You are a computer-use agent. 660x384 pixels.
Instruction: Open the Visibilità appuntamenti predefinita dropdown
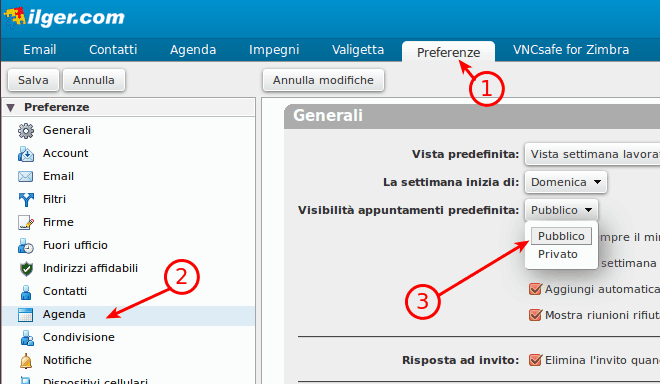(561, 210)
